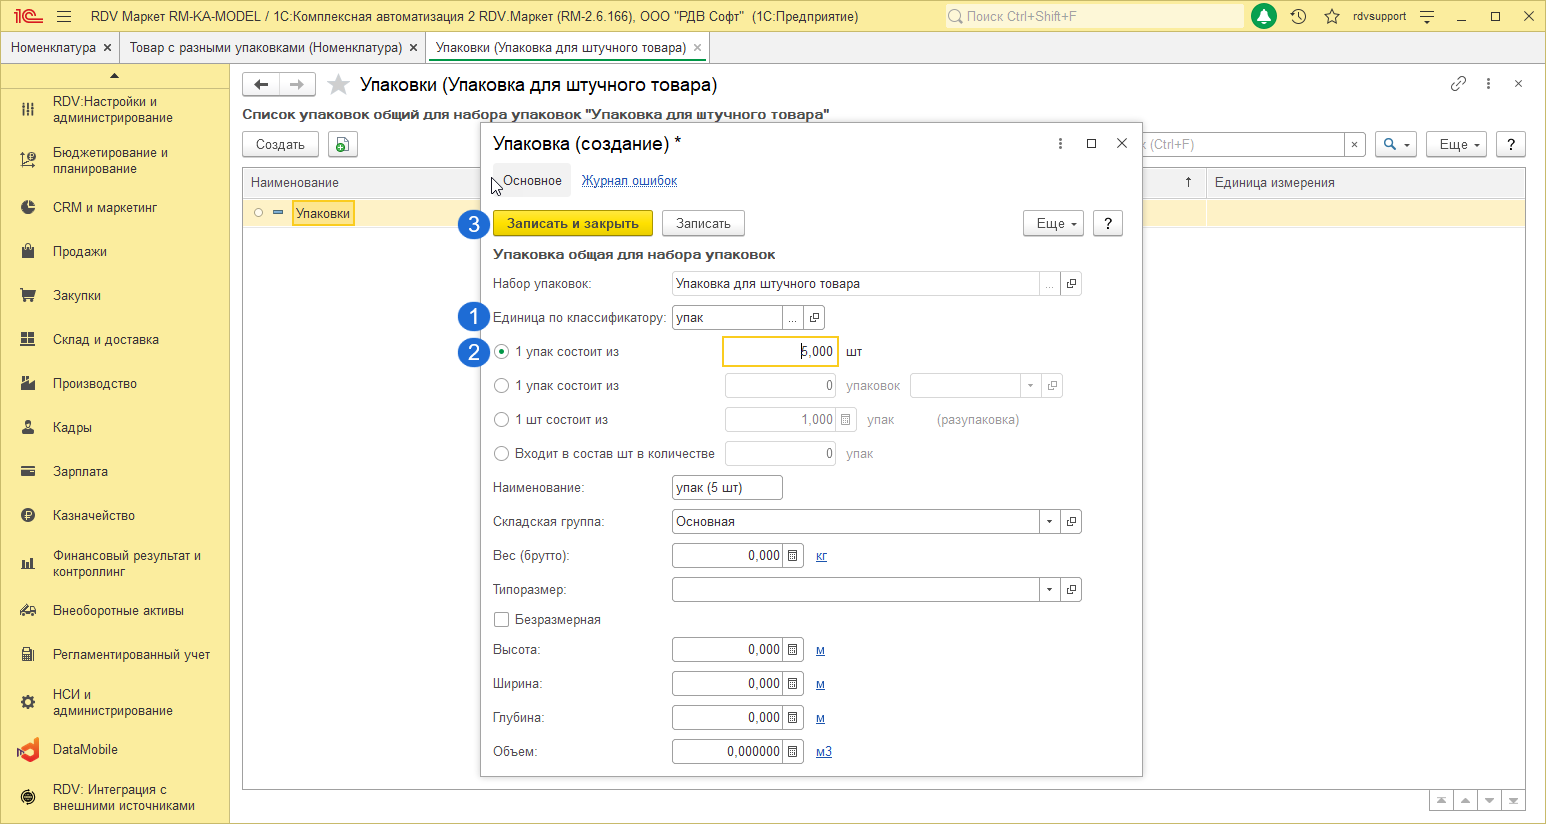Click the copy link icon
The width and height of the screenshot is (1546, 824).
tap(1458, 84)
